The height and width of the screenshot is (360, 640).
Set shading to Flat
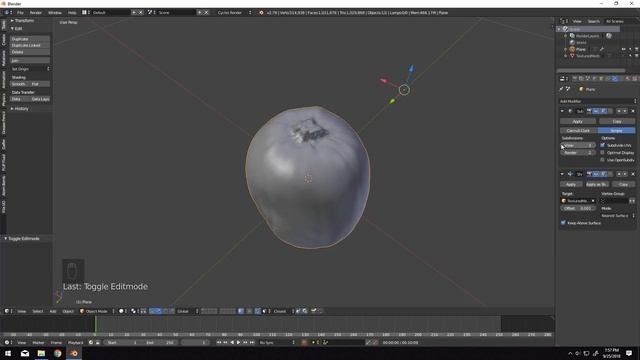[x=40, y=84]
